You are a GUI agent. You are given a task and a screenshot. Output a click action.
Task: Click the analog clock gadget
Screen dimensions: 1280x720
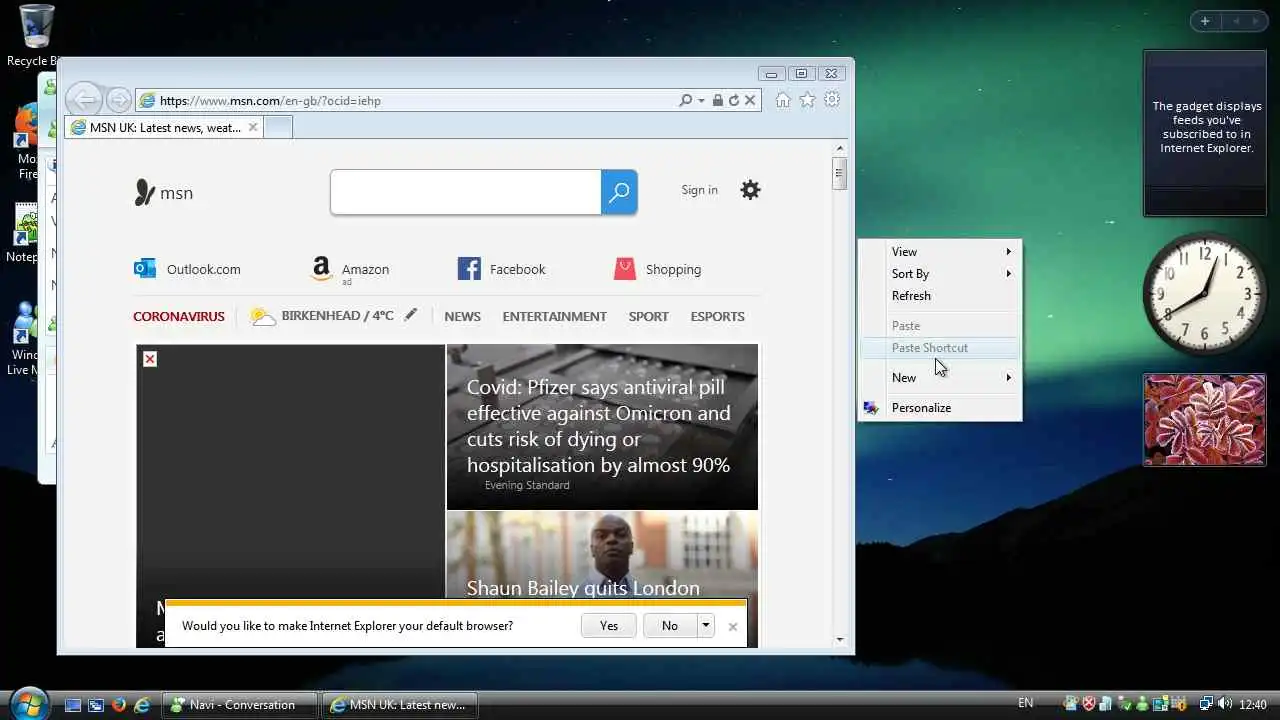point(1205,294)
